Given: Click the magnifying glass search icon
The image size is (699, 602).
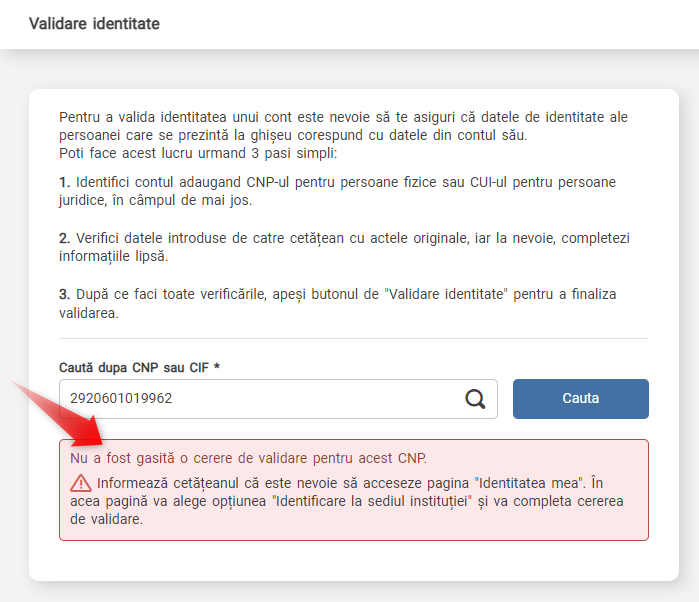Looking at the screenshot, I should pos(475,399).
